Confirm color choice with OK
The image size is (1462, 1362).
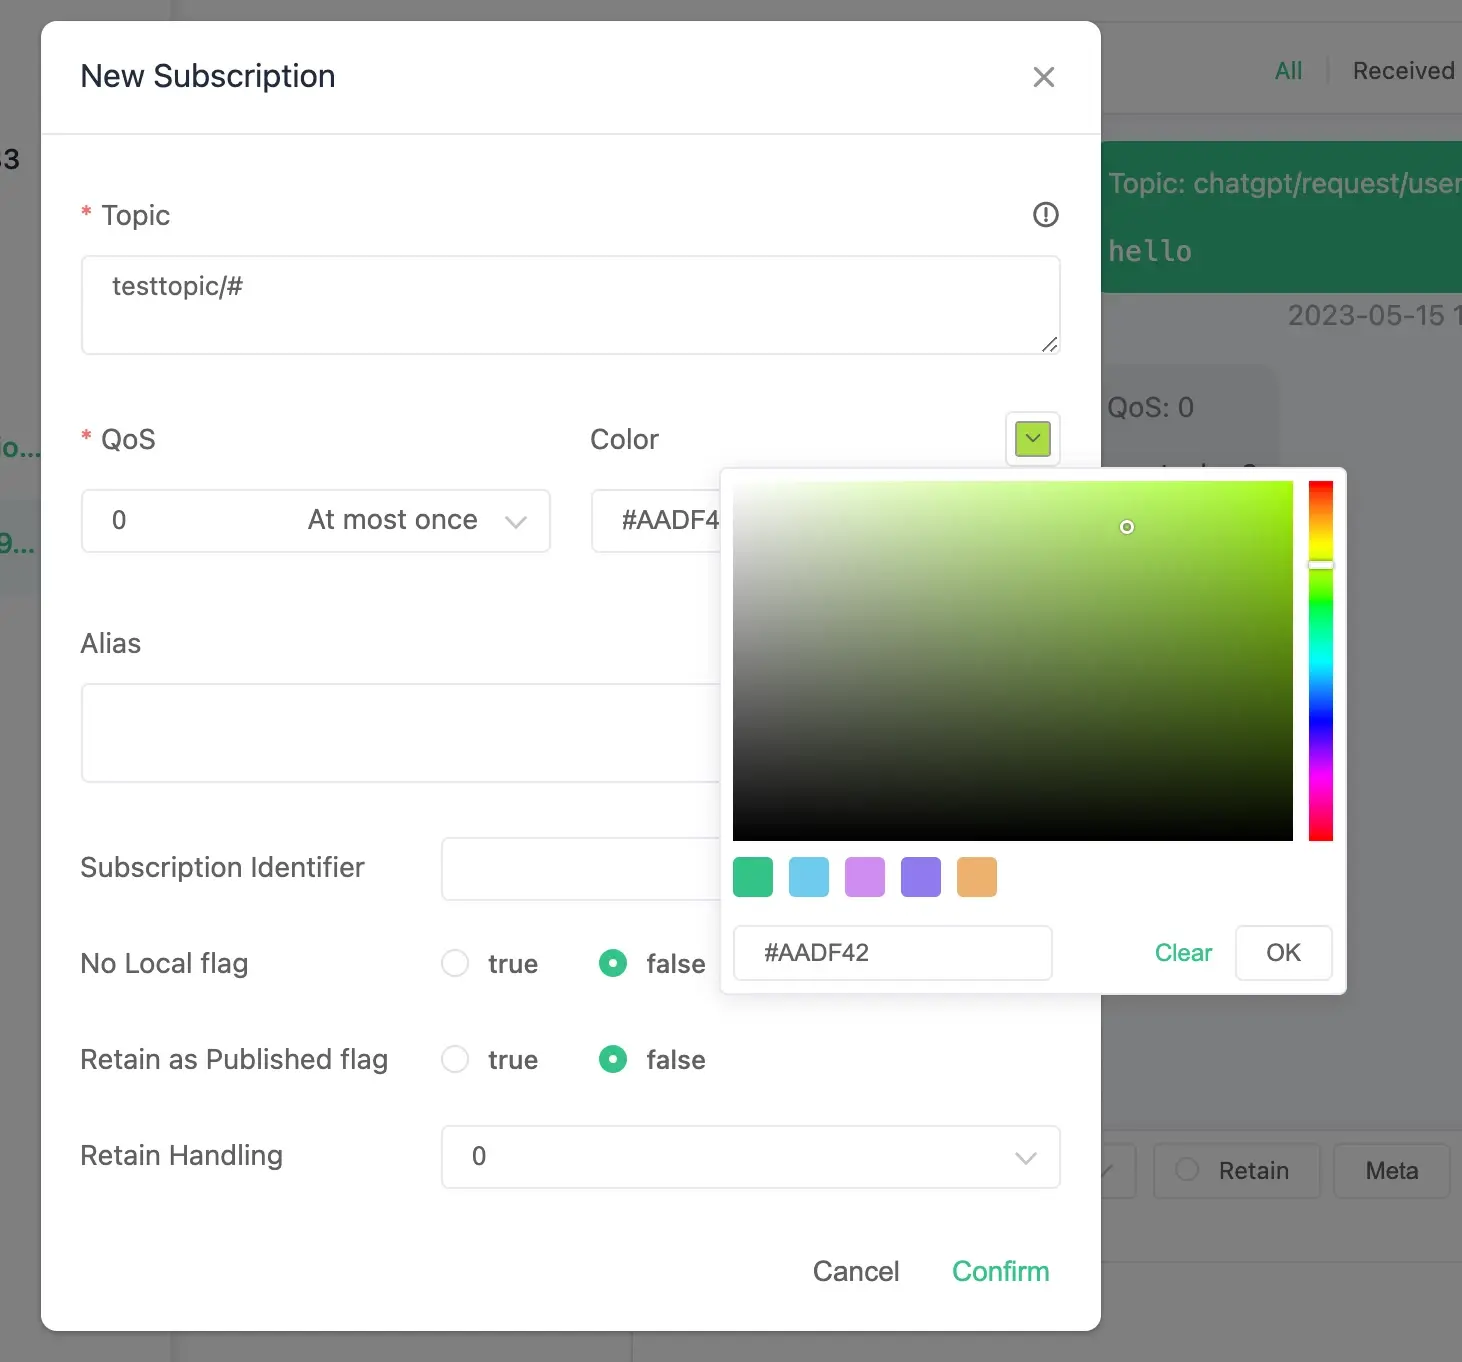(x=1283, y=953)
